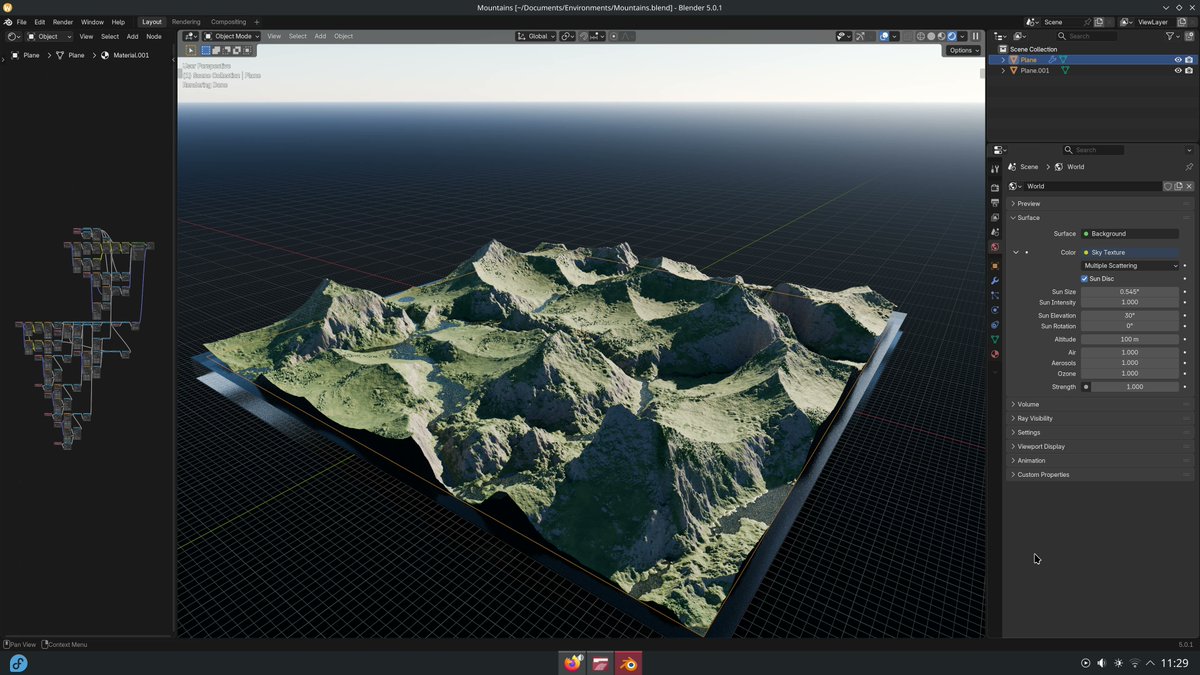Screen dimensions: 1200x675
Task: Hide Plane in viewport via eye icon
Action: (1178, 60)
